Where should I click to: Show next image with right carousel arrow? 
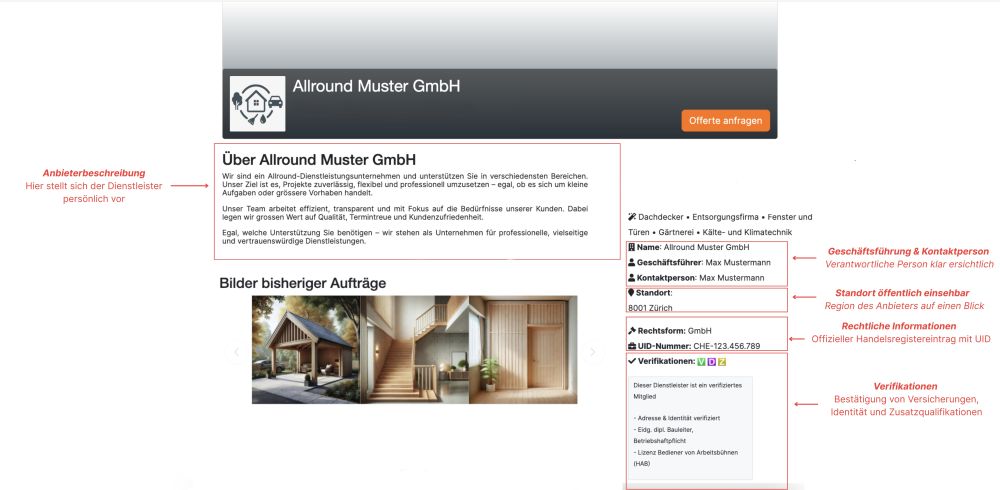click(592, 352)
